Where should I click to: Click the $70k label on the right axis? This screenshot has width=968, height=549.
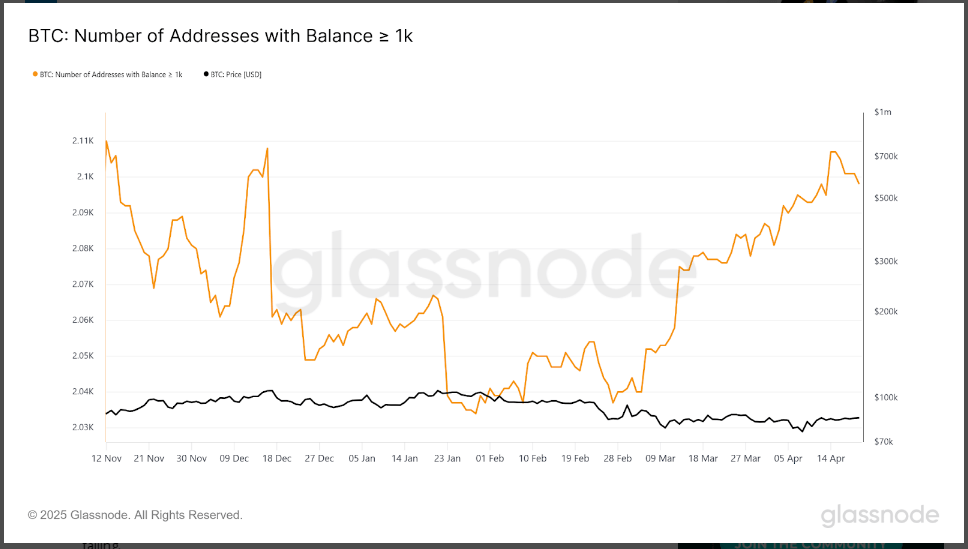pyautogui.click(x=884, y=441)
